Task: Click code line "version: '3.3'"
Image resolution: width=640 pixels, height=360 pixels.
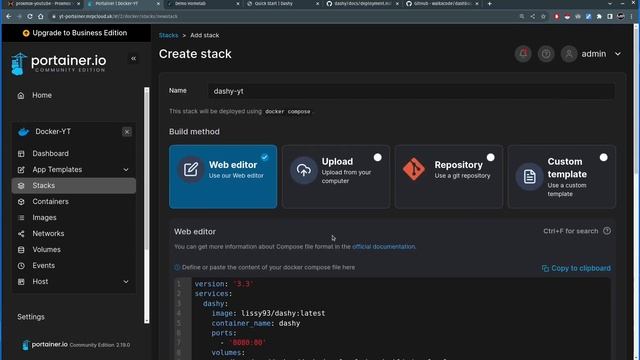Action: [224, 284]
